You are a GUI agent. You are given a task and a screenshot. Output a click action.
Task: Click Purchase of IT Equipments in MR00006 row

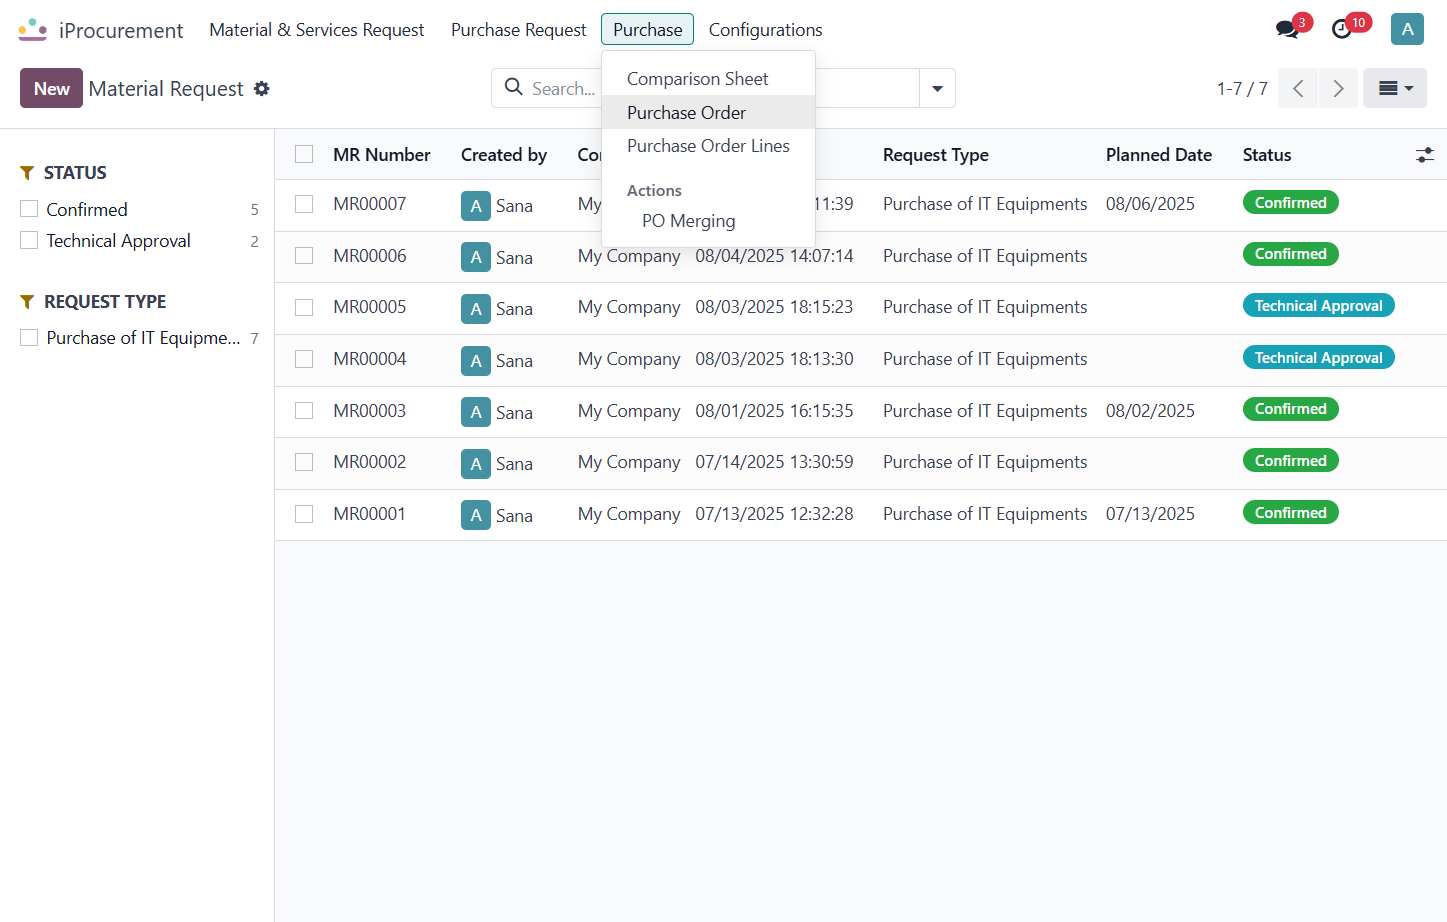coord(985,256)
